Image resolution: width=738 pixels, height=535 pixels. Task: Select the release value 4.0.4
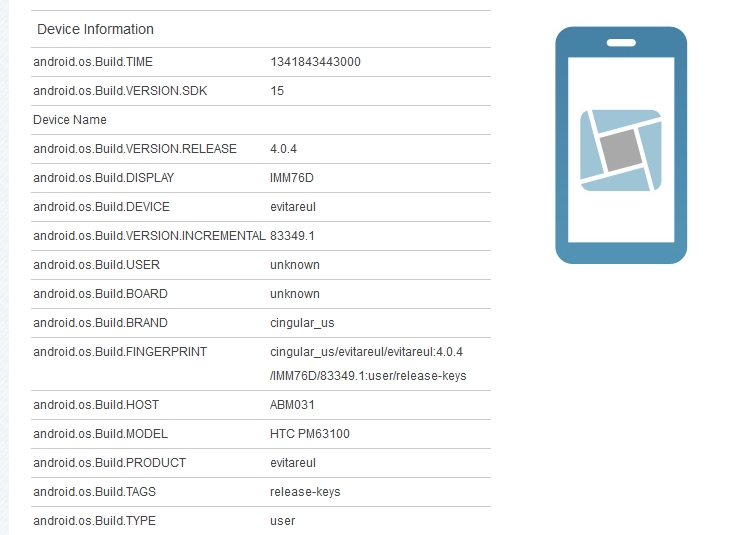pos(283,149)
